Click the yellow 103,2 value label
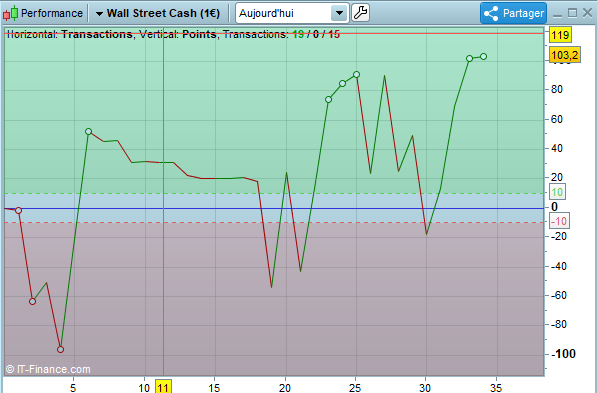This screenshot has width=597, height=393. tap(565, 55)
